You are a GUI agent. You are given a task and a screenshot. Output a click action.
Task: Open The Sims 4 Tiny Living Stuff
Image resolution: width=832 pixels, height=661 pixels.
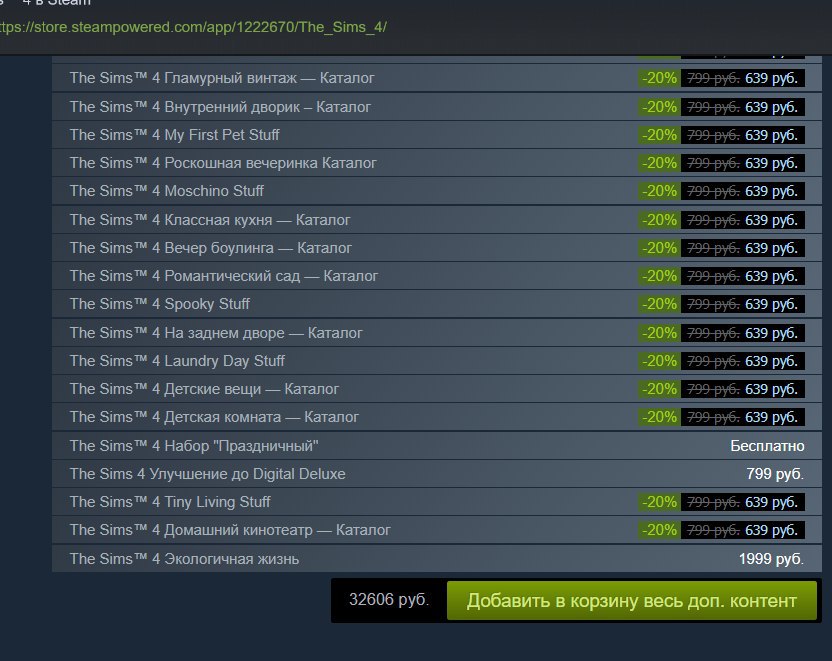point(437,502)
